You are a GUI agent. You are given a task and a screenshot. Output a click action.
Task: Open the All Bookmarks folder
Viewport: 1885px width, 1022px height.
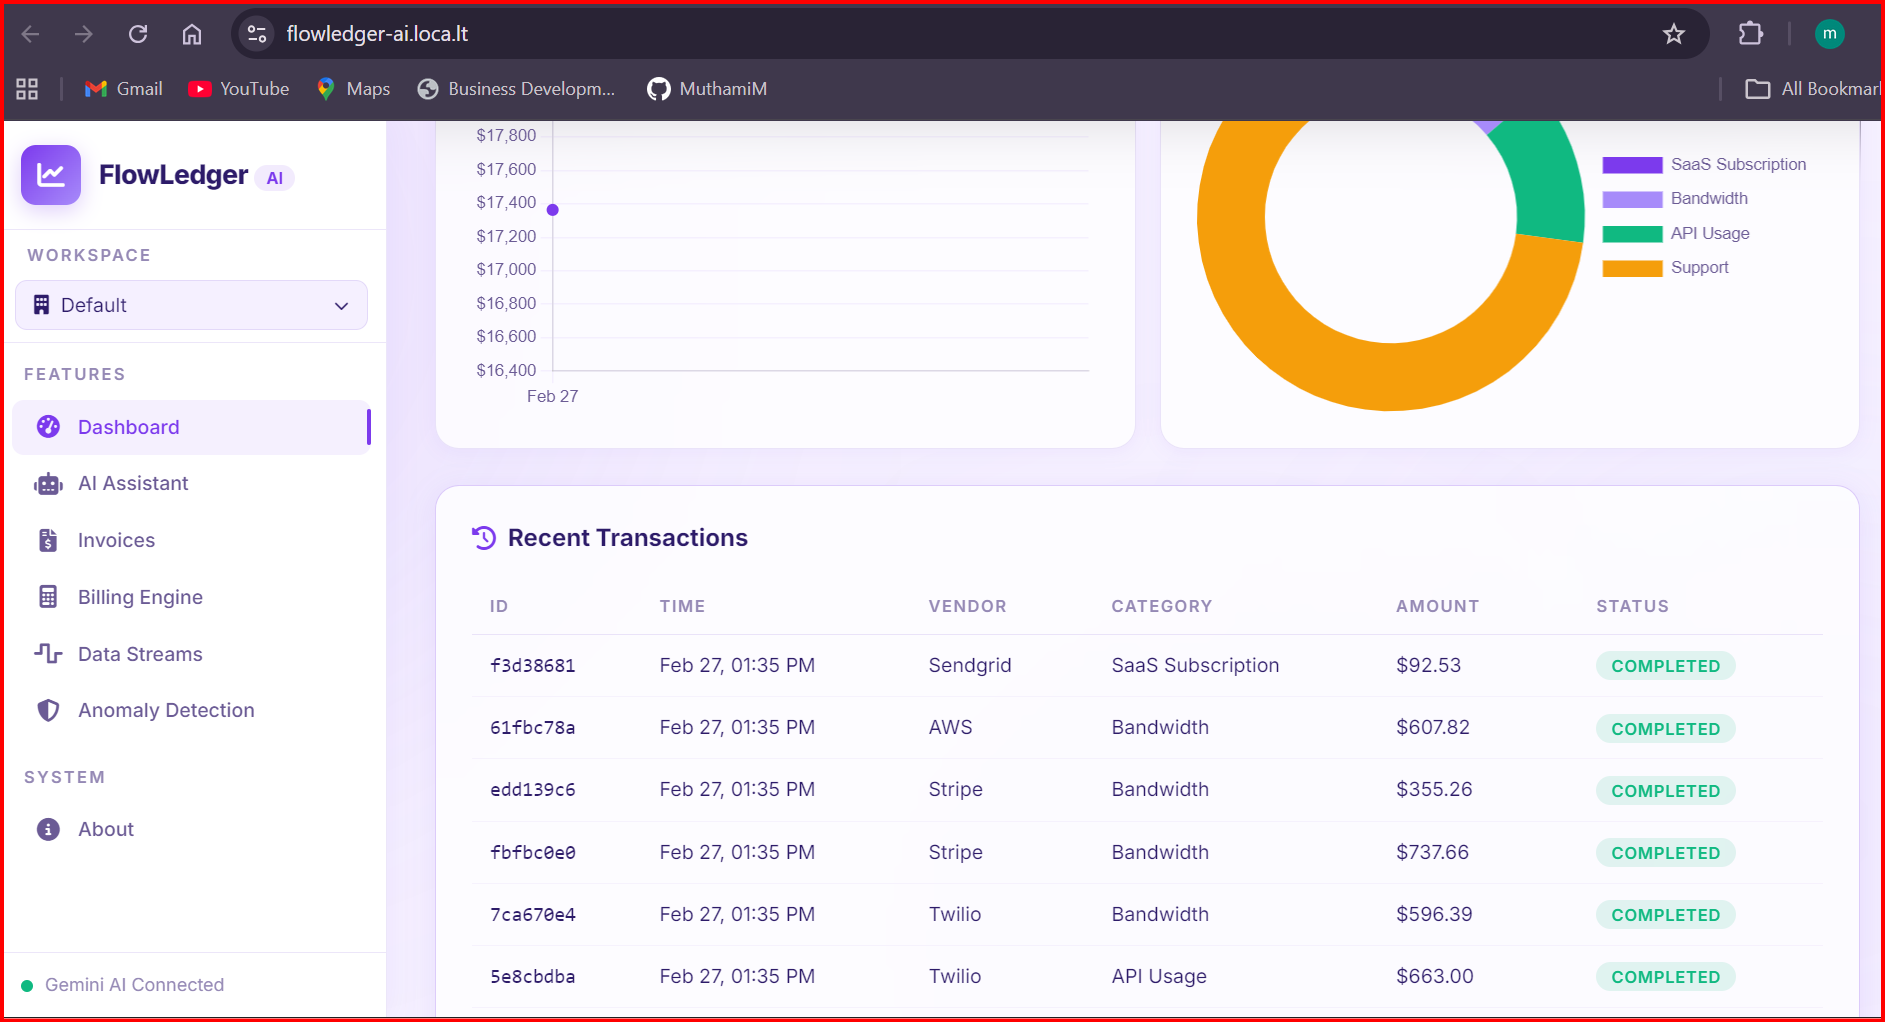coord(1813,89)
